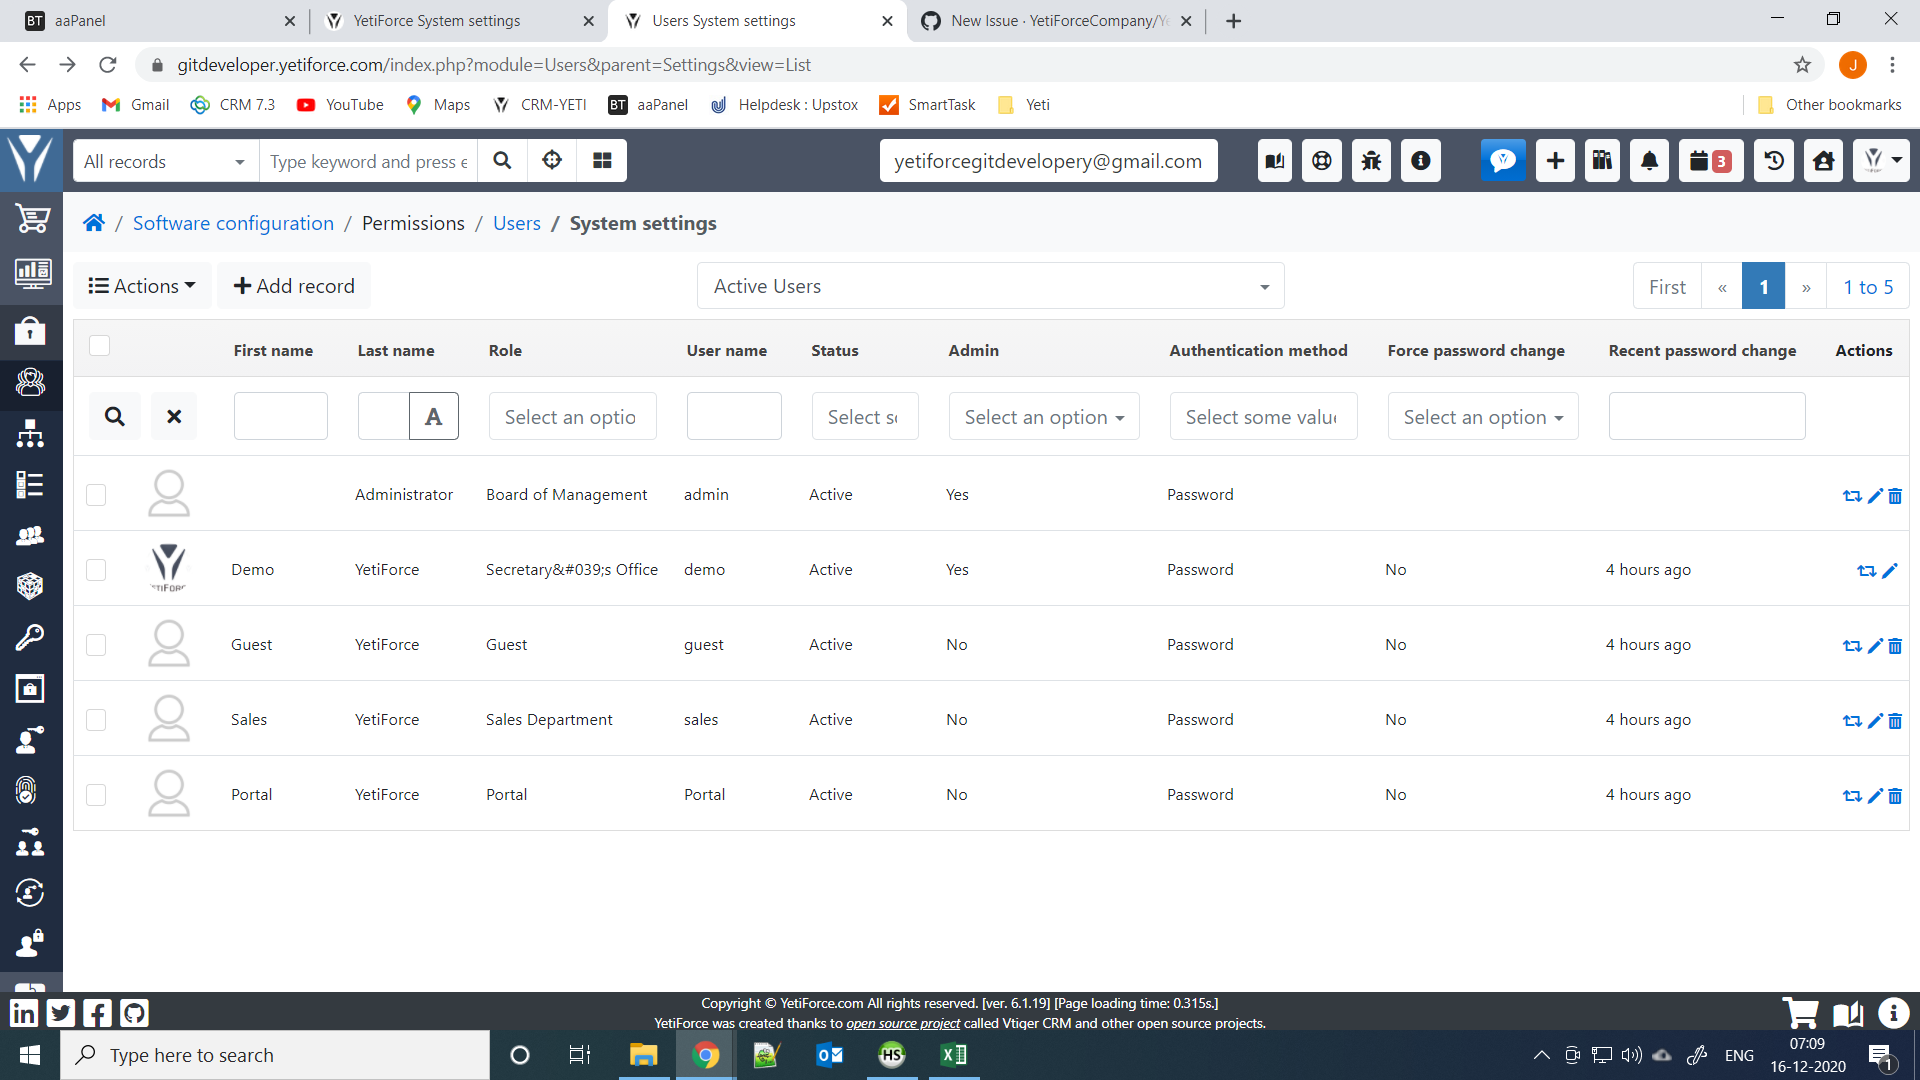Check the Portal row checkbox

96,795
